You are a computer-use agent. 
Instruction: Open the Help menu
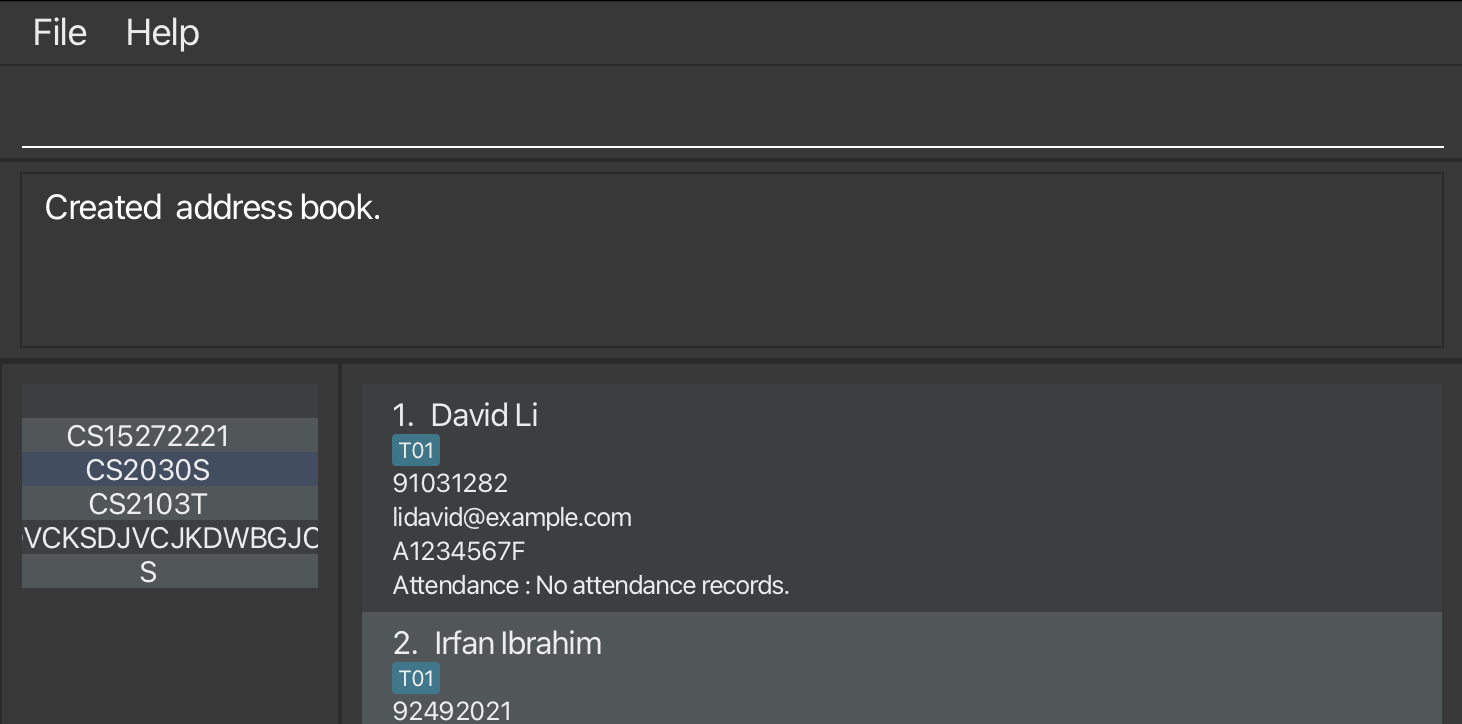click(x=163, y=33)
